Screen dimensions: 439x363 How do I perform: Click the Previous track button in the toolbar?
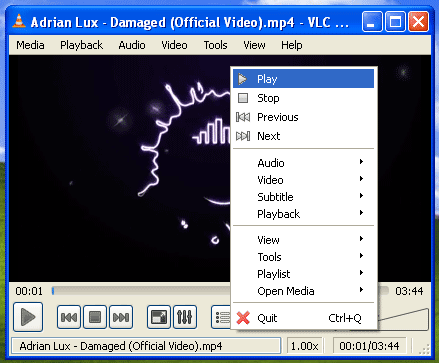click(69, 317)
